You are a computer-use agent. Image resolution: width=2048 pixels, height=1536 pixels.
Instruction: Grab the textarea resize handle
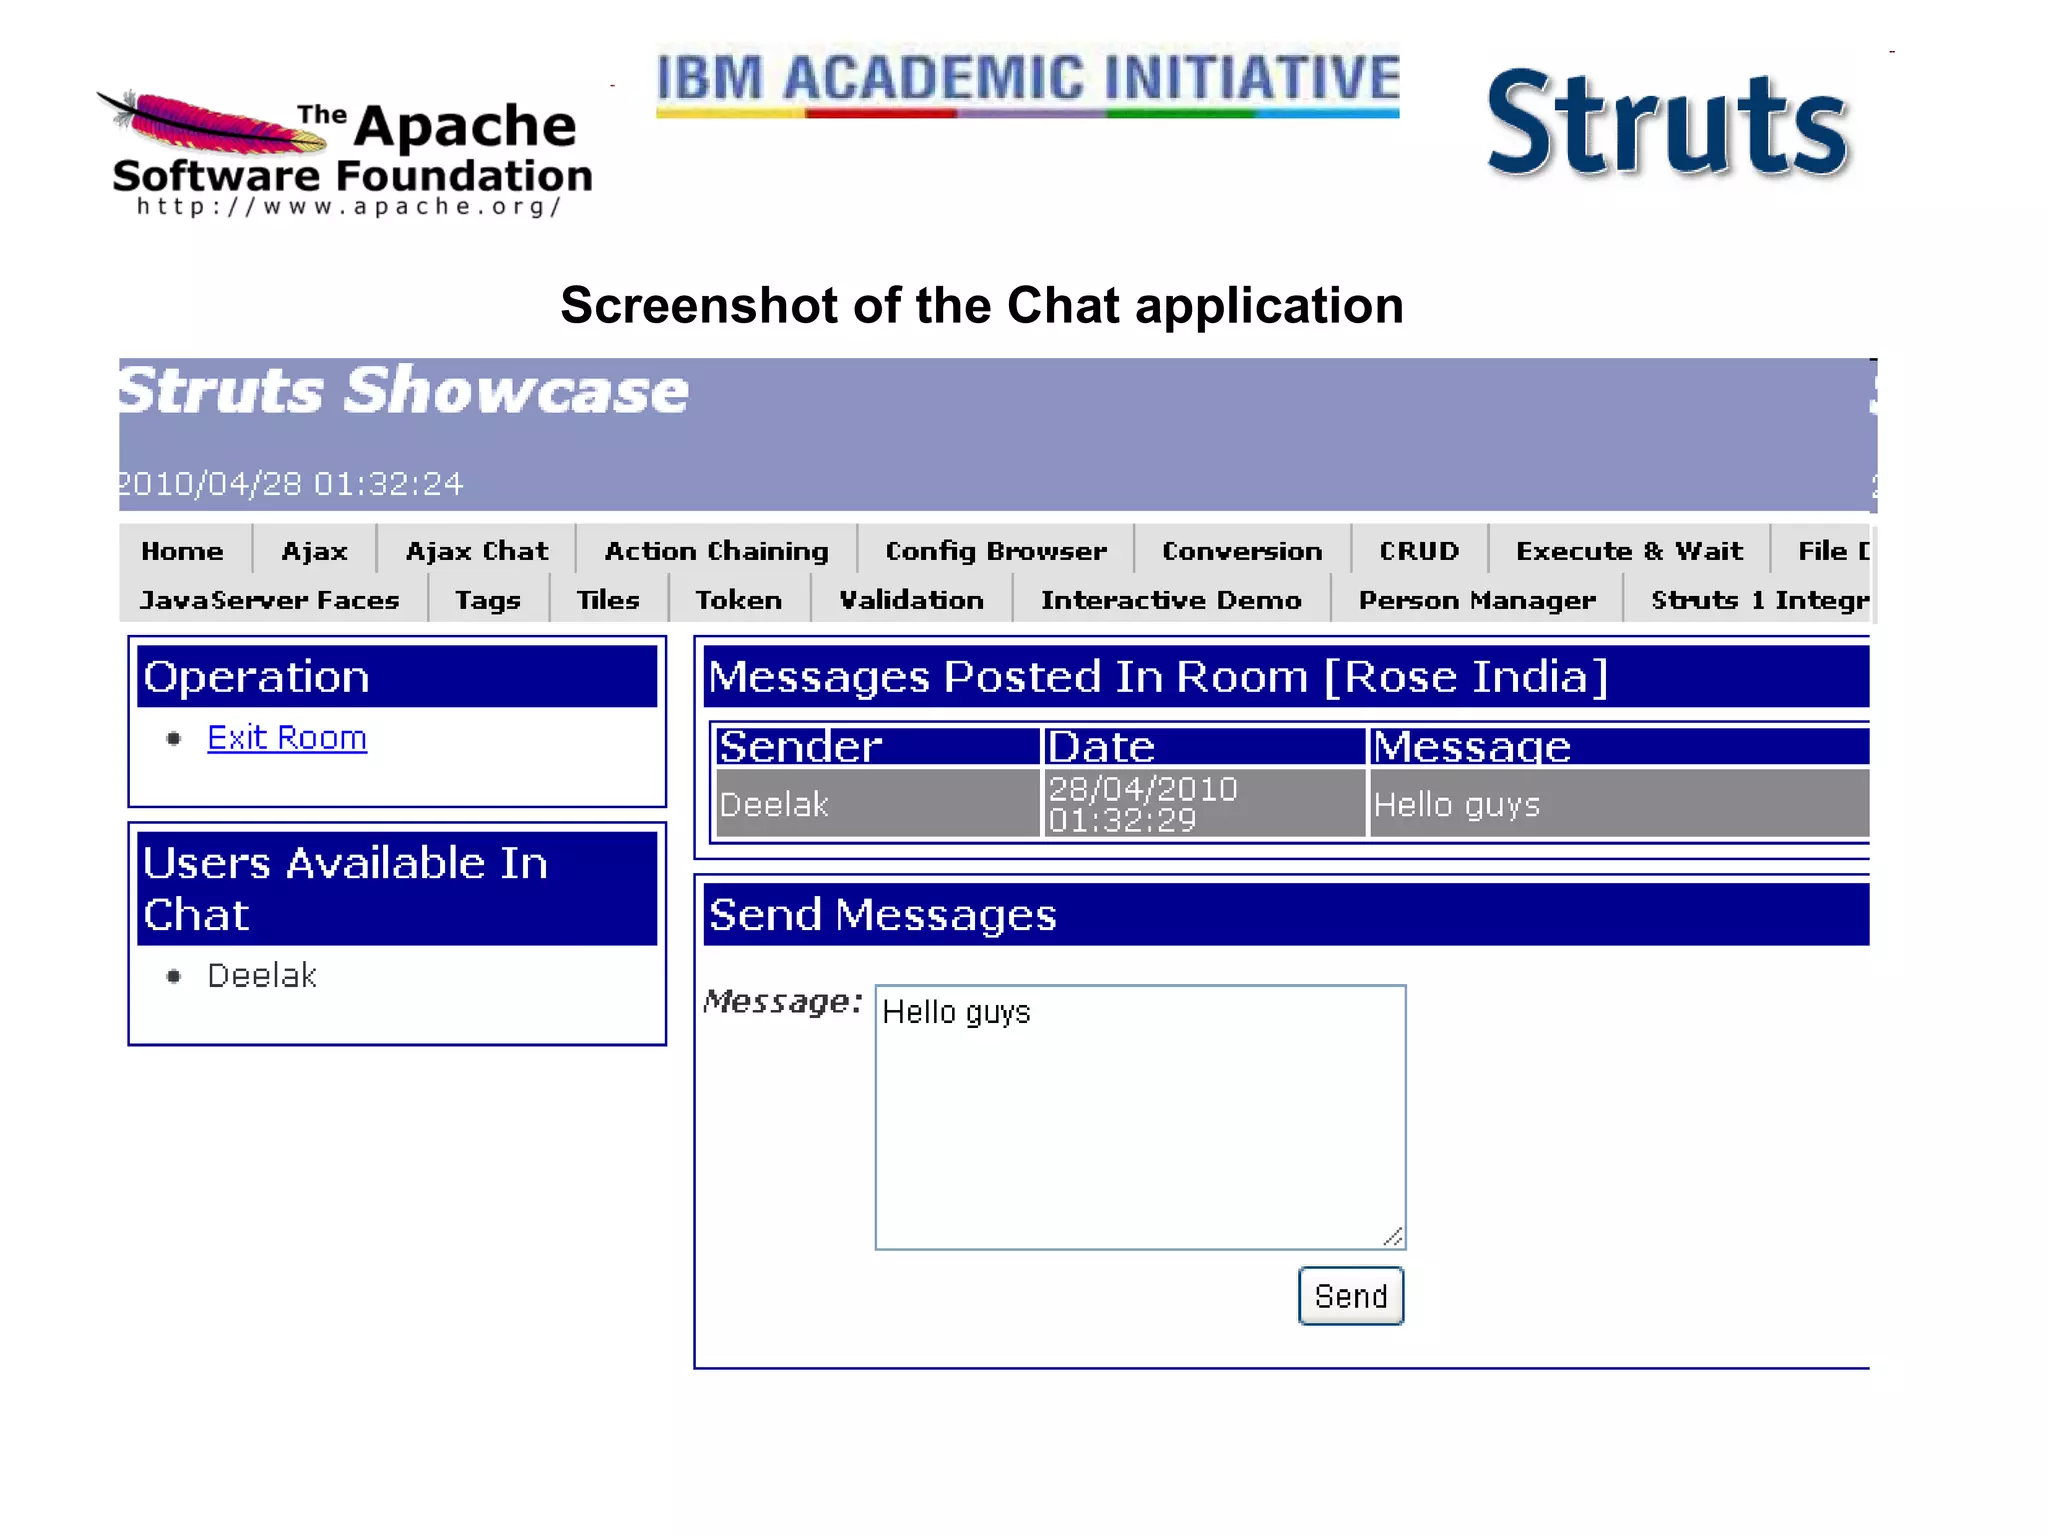(1393, 1237)
